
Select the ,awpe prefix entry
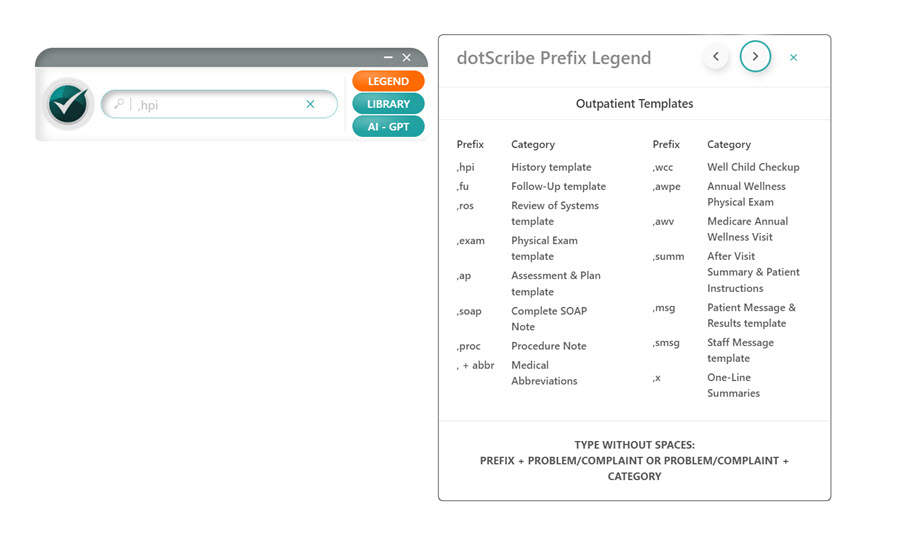(666, 187)
